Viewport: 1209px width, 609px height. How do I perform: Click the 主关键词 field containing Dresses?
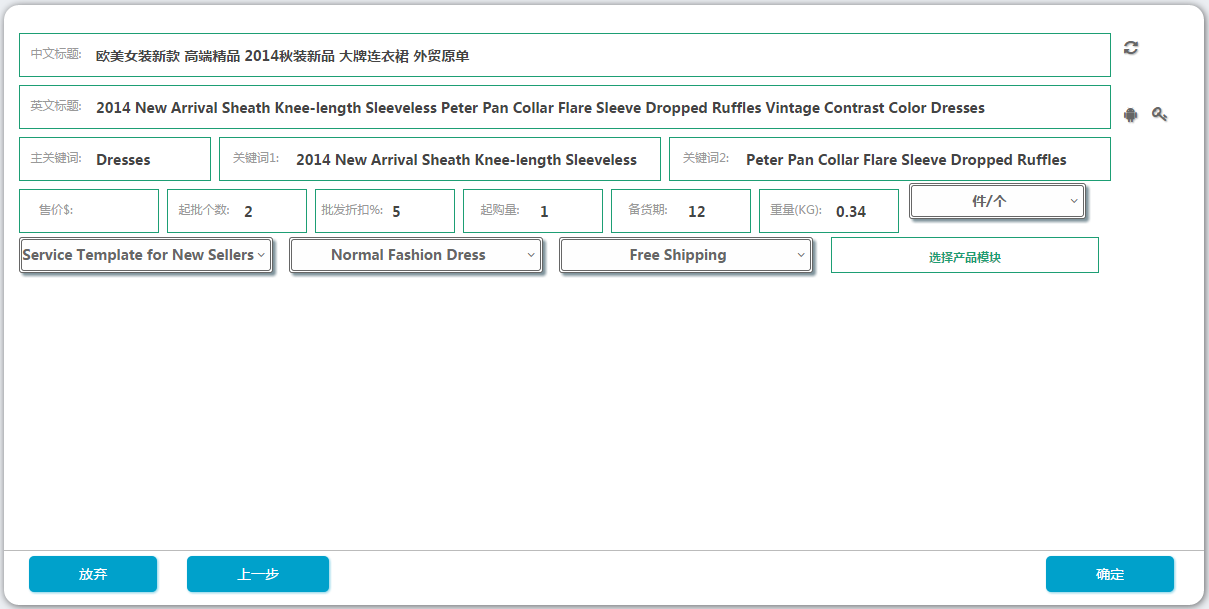point(115,159)
